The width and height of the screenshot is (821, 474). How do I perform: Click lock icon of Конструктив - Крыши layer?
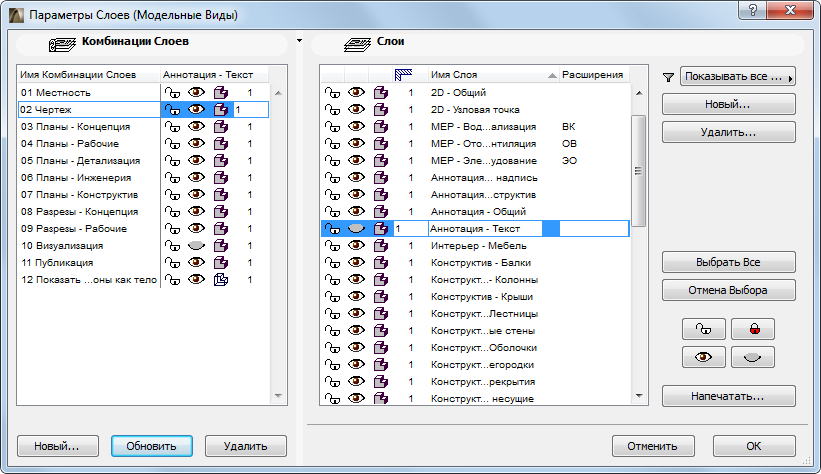coord(332,297)
